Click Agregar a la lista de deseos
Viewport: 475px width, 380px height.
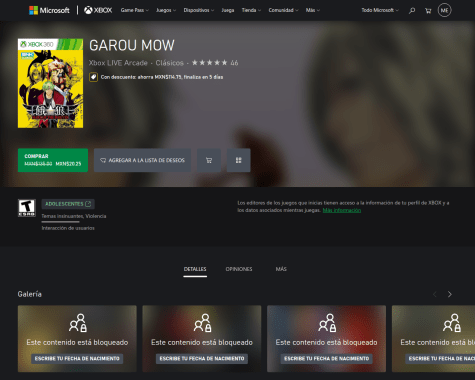142,160
